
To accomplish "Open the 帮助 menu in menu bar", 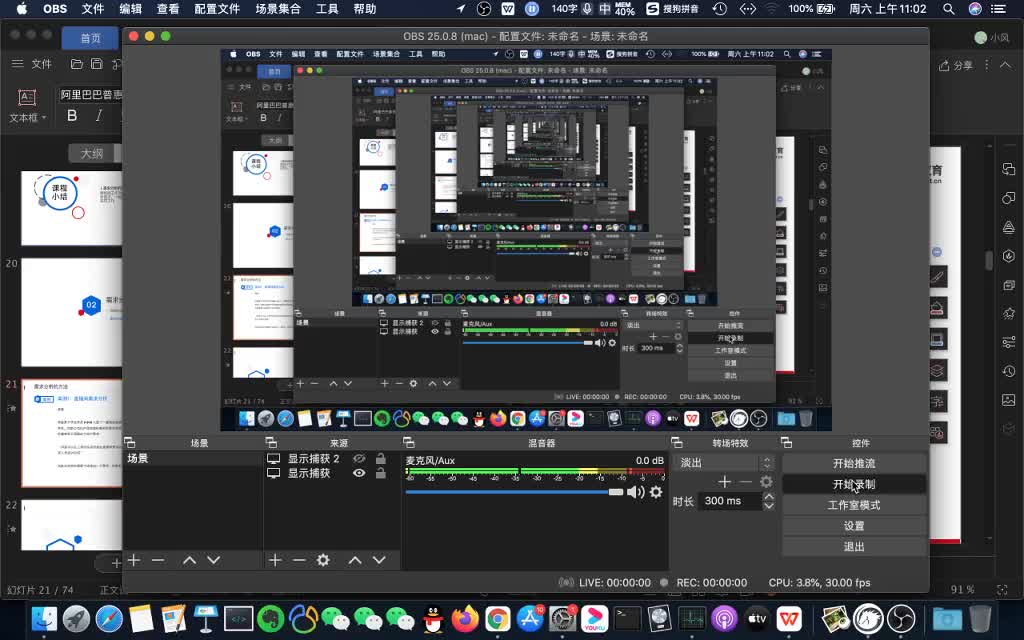I will pos(364,9).
